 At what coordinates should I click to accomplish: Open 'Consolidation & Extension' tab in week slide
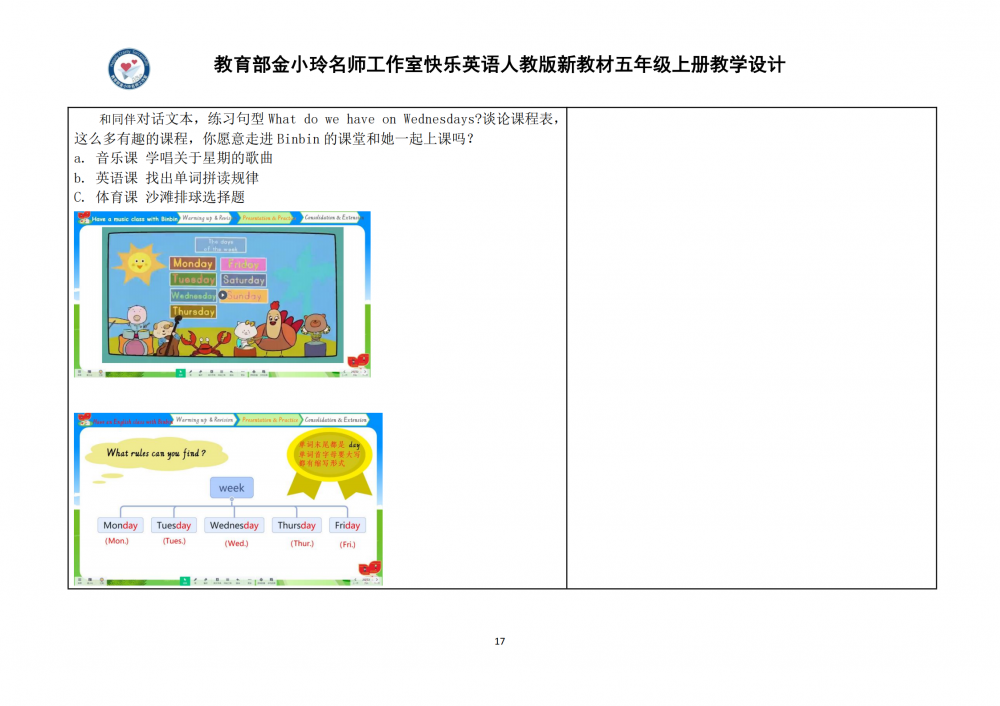coord(335,420)
